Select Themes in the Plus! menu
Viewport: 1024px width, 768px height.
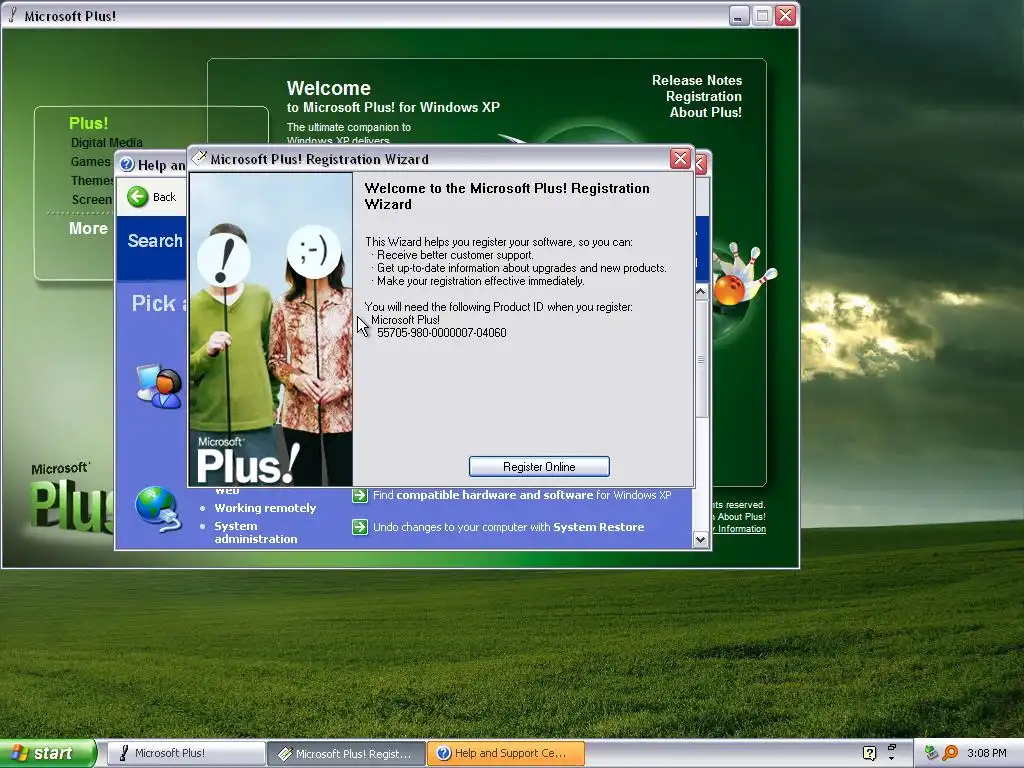point(92,180)
